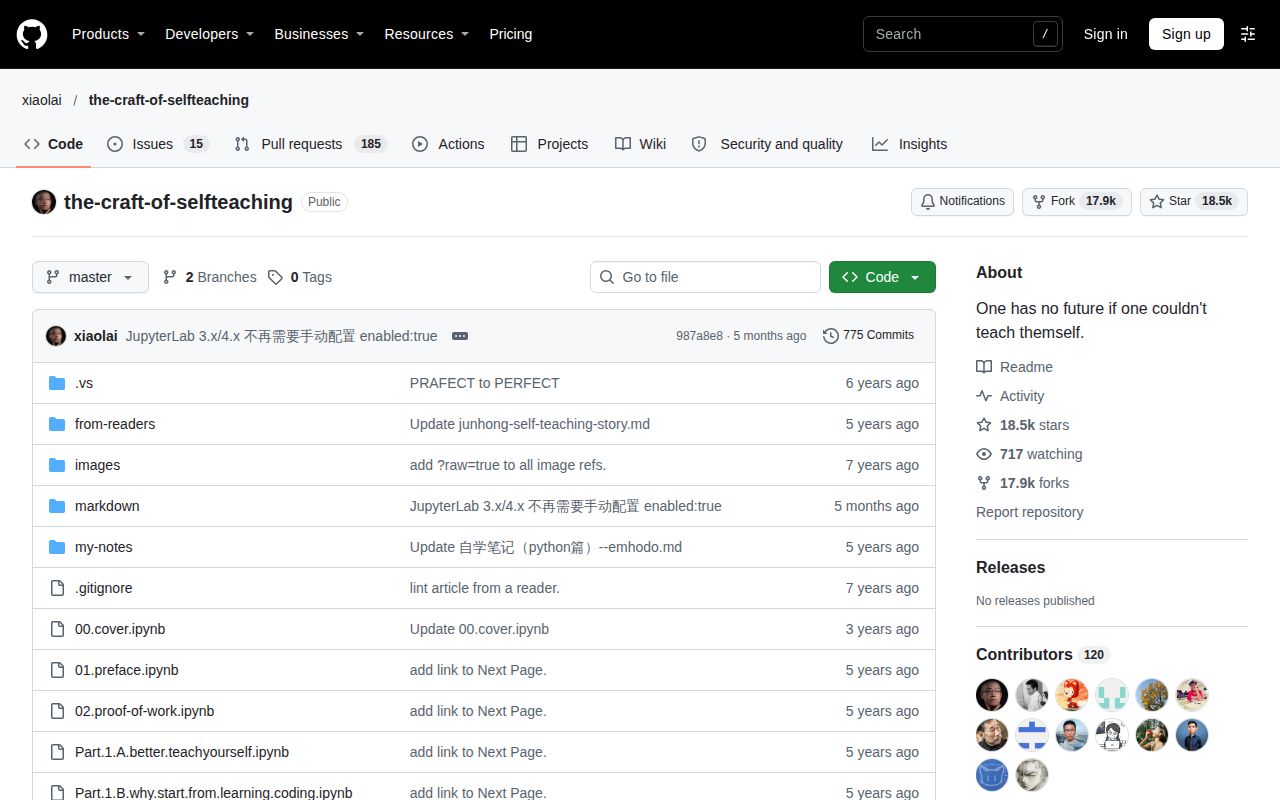Open the markdown folder

click(107, 506)
